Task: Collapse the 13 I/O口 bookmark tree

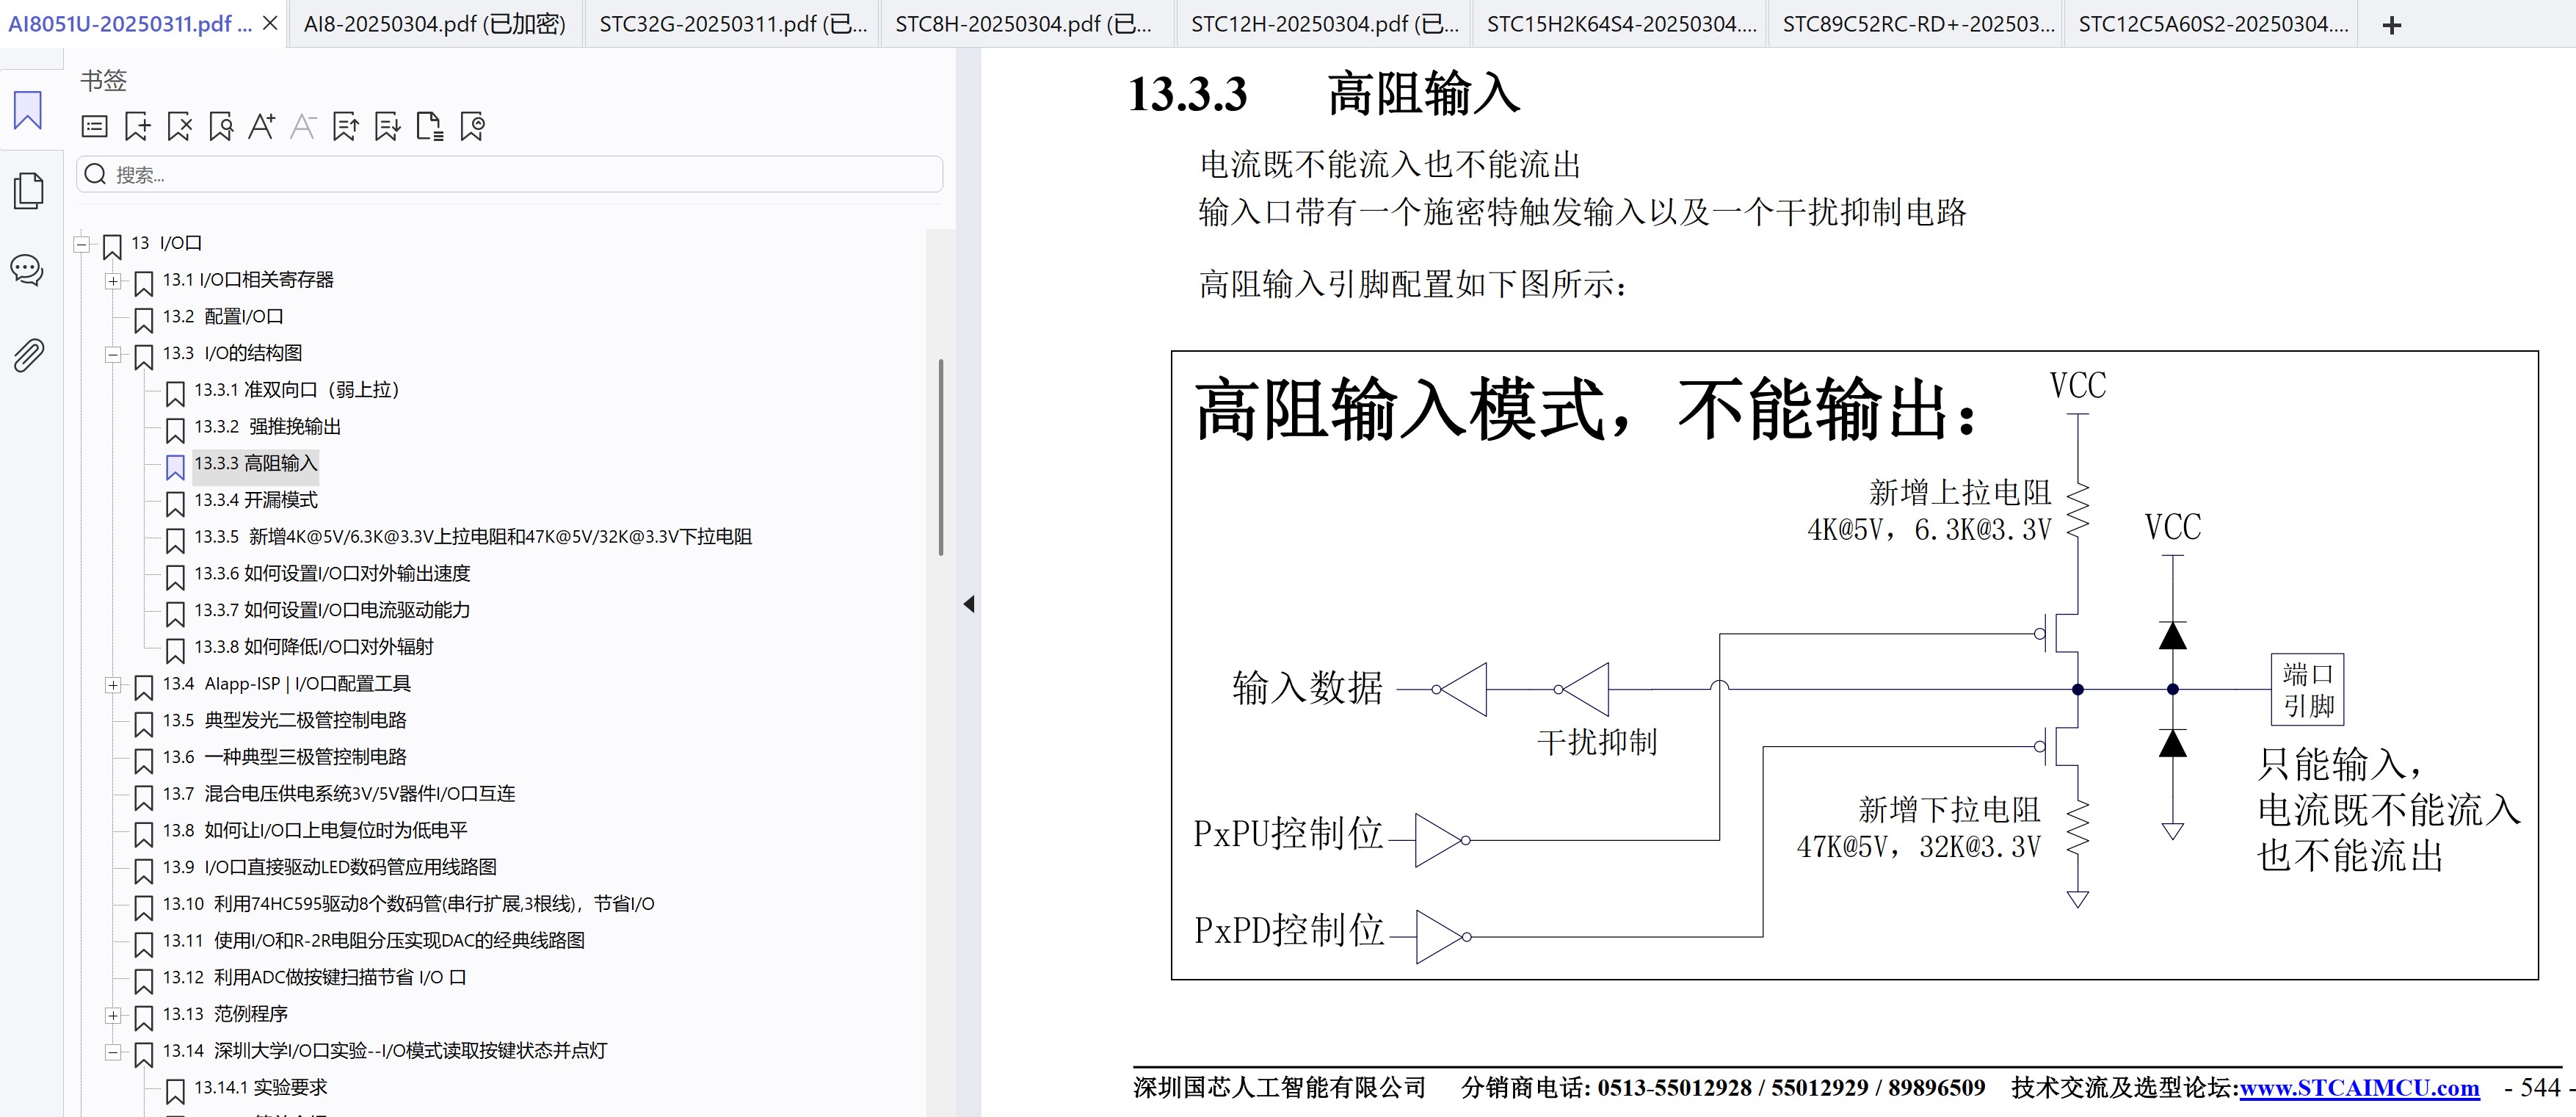Action: pos(82,243)
